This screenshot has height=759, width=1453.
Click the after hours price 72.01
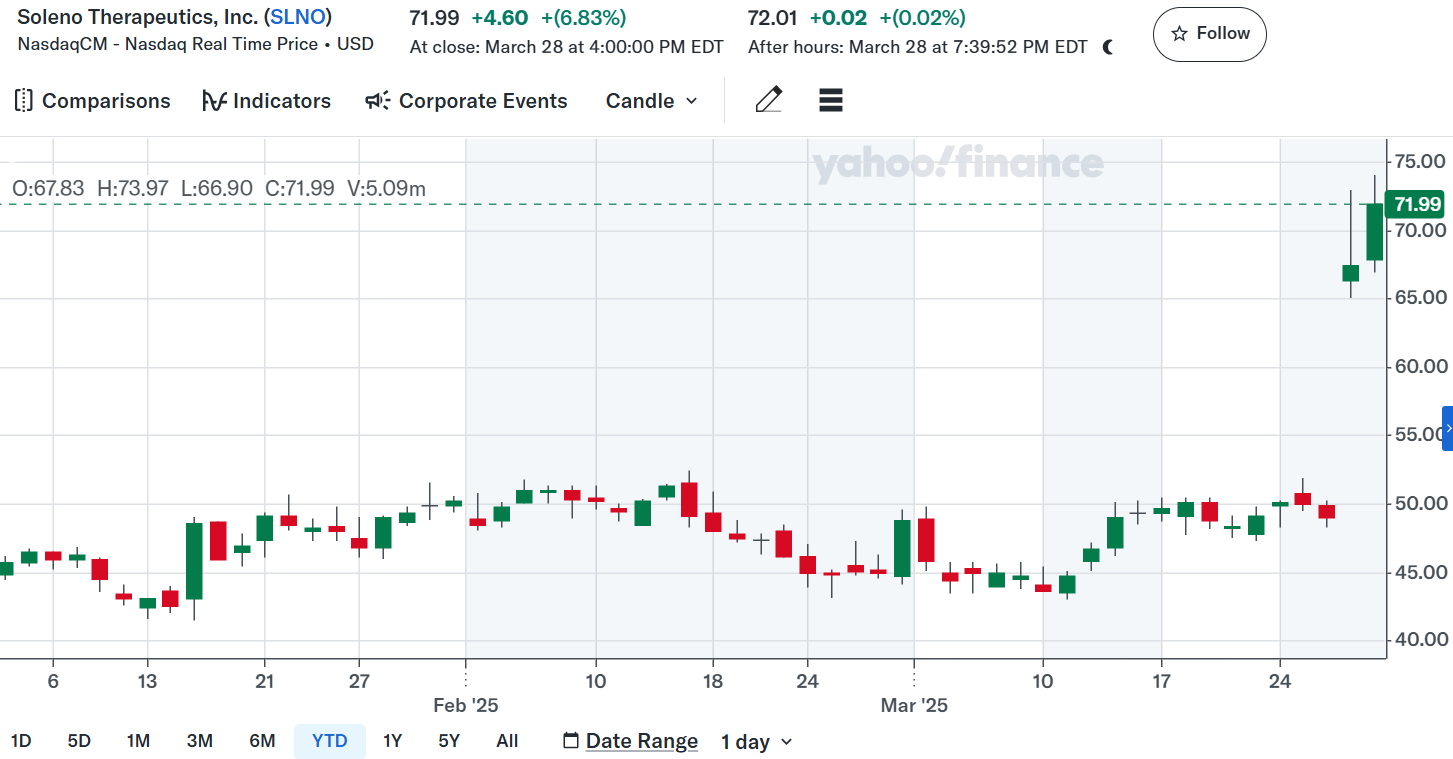coord(773,17)
